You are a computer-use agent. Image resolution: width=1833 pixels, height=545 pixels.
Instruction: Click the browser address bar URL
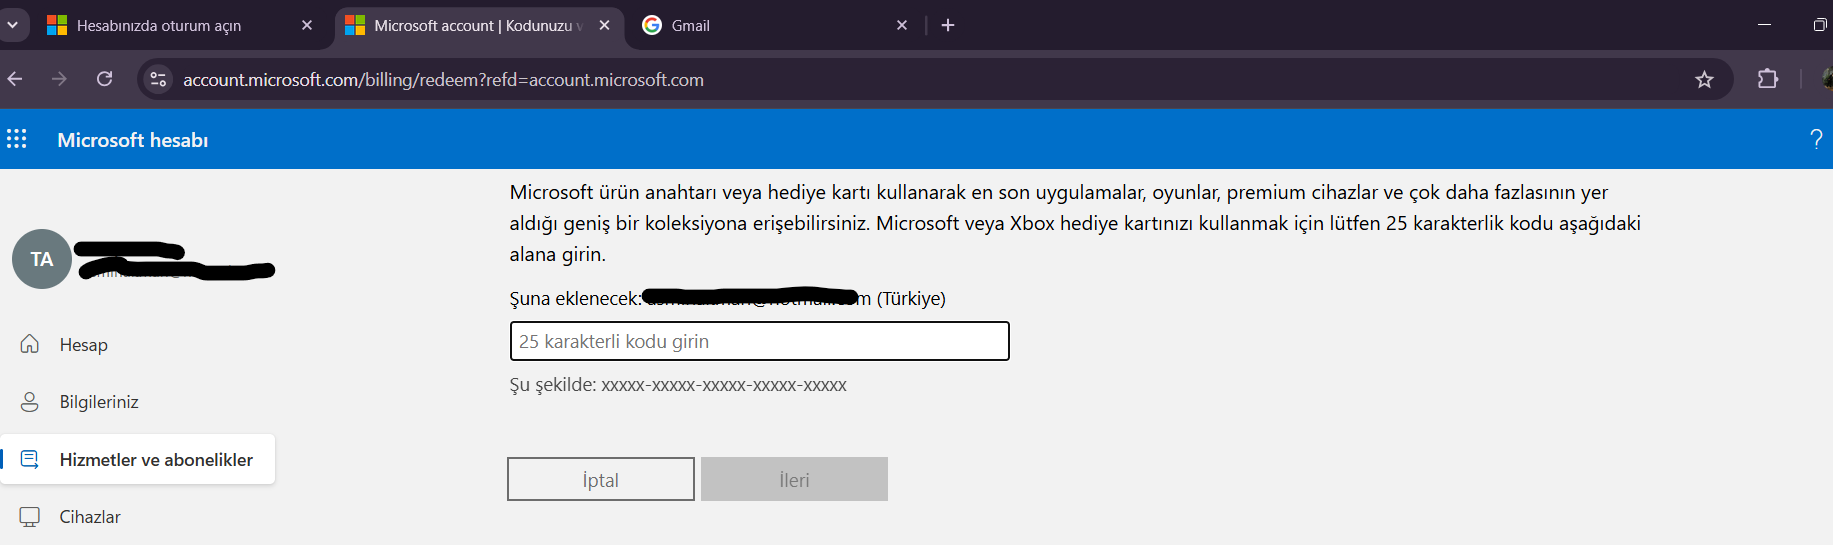pyautogui.click(x=443, y=79)
